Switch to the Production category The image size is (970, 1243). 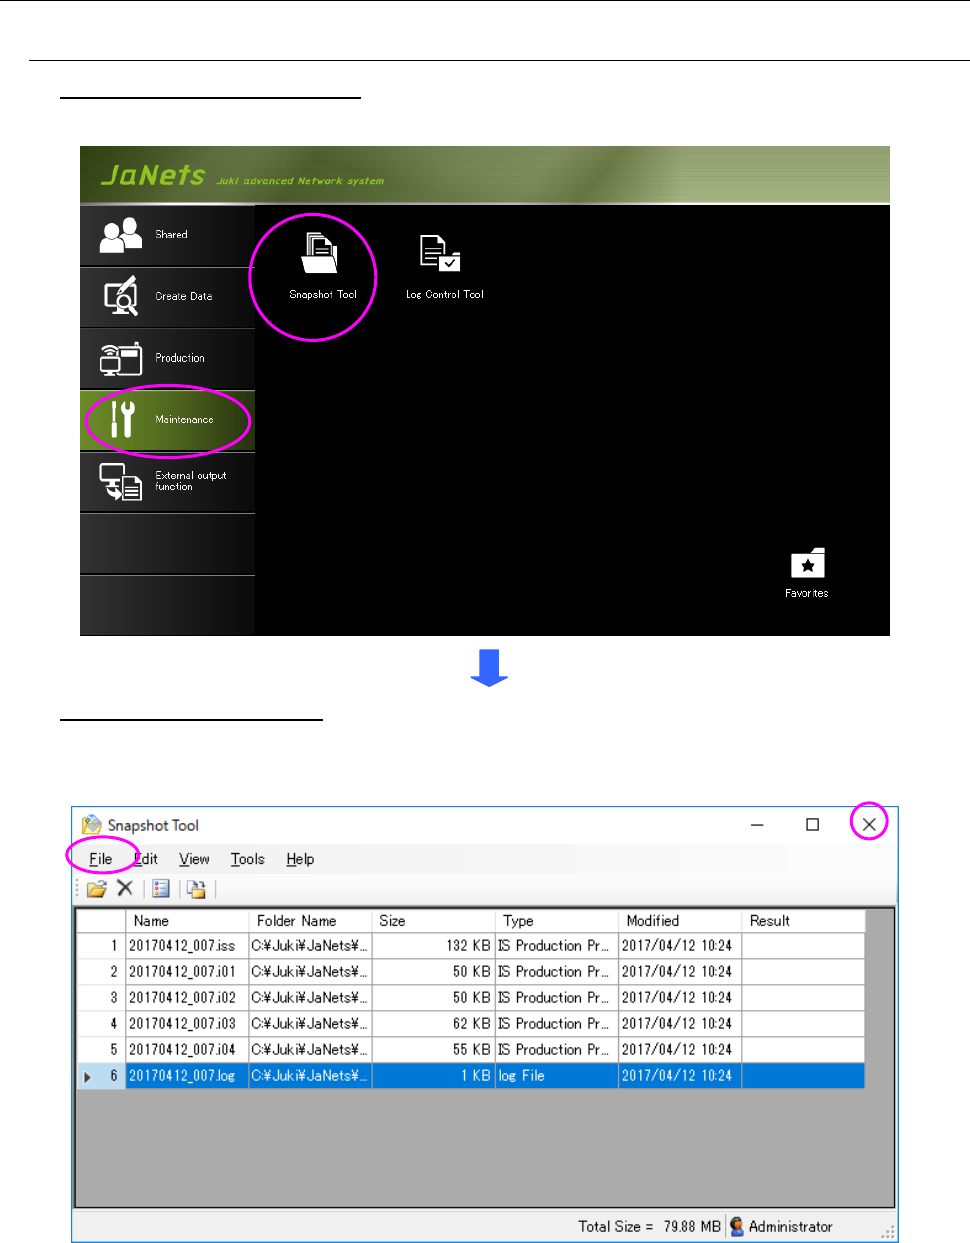[x=168, y=358]
